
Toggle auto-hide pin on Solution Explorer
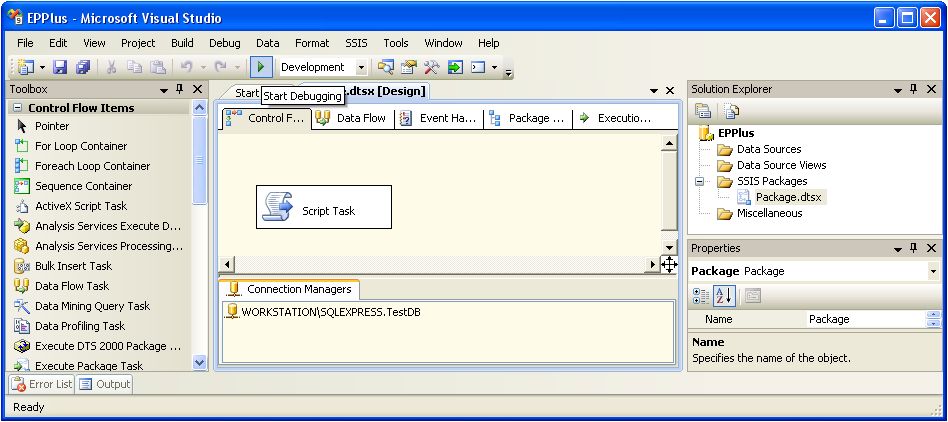tap(914, 89)
